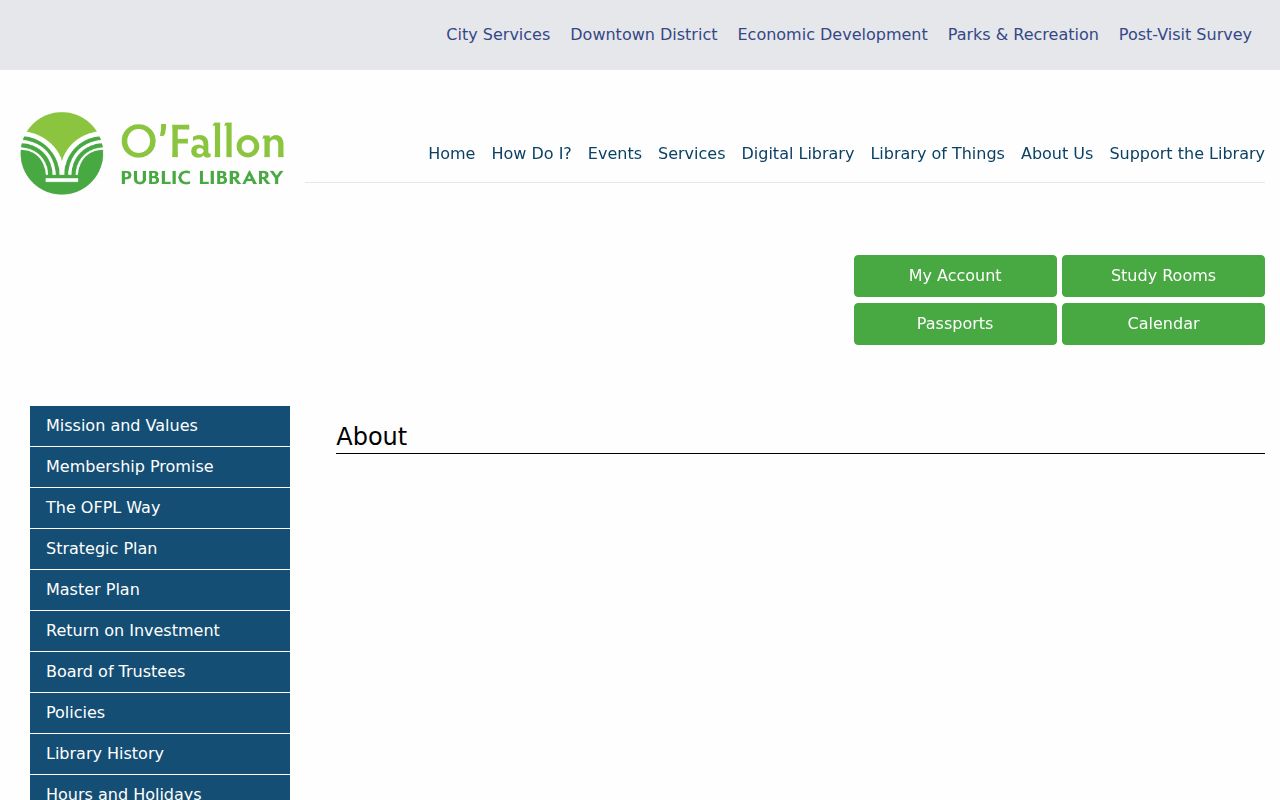
Task: Go to Downtown District page
Action: [644, 35]
